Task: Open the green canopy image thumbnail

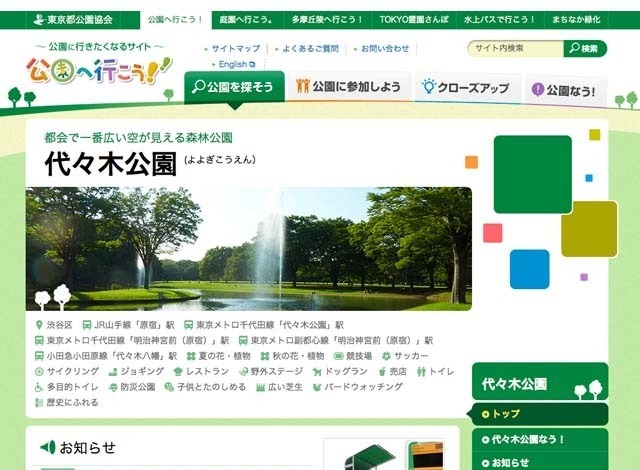Action: coord(384,455)
